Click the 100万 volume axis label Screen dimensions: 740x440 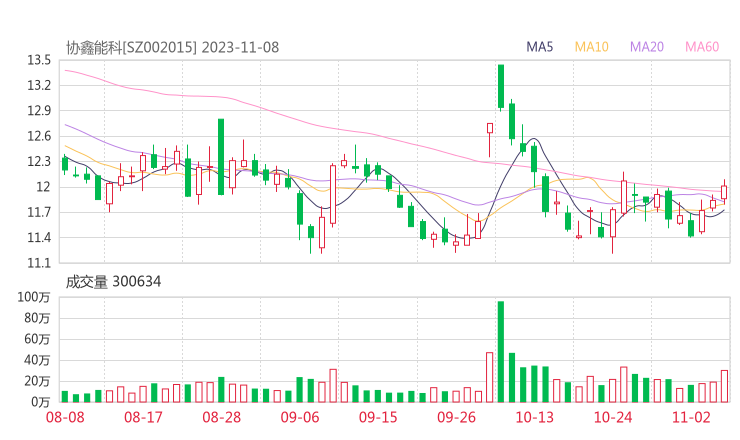[34, 297]
